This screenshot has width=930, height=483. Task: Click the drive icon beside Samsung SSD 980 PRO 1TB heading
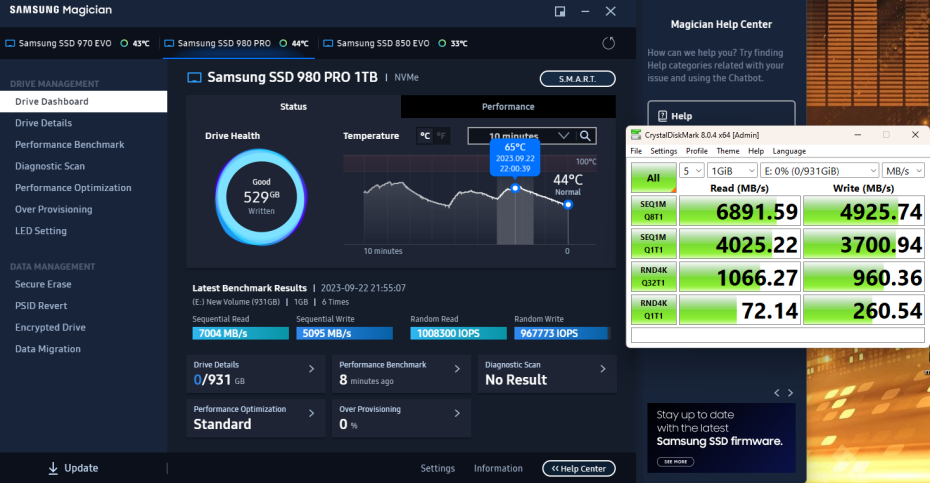tap(195, 77)
